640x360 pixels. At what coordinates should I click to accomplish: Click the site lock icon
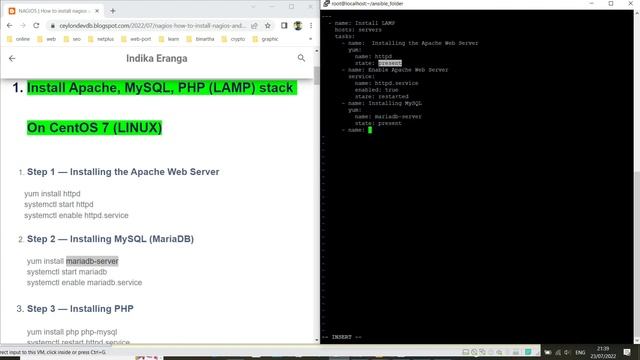pyautogui.click(x=53, y=26)
